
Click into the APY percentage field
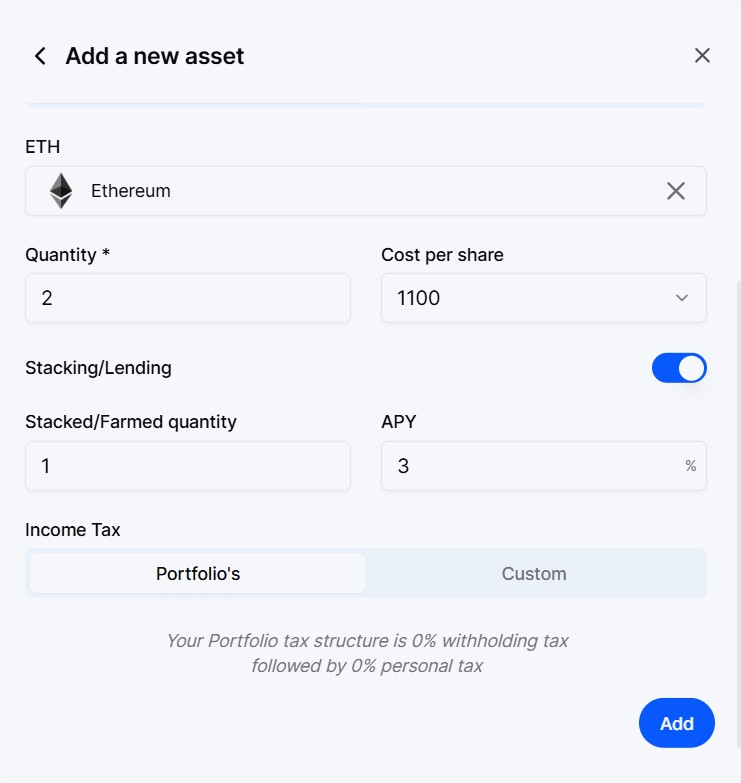(x=543, y=466)
